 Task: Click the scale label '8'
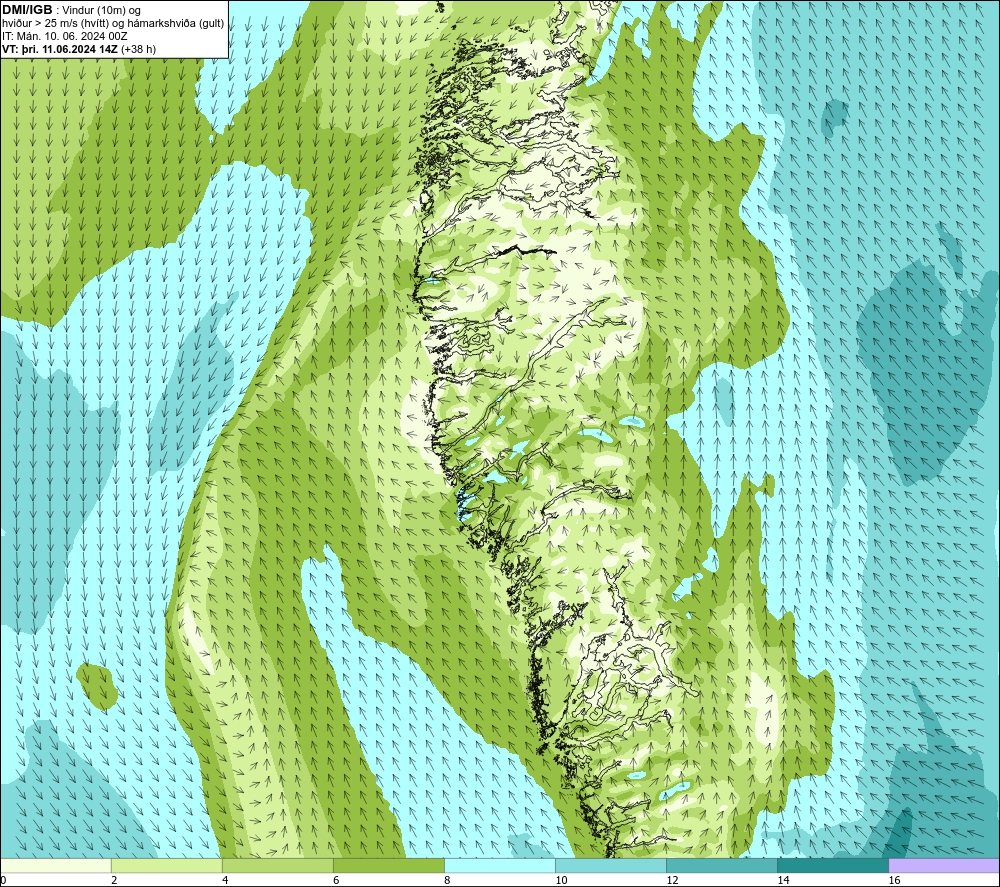point(447,881)
